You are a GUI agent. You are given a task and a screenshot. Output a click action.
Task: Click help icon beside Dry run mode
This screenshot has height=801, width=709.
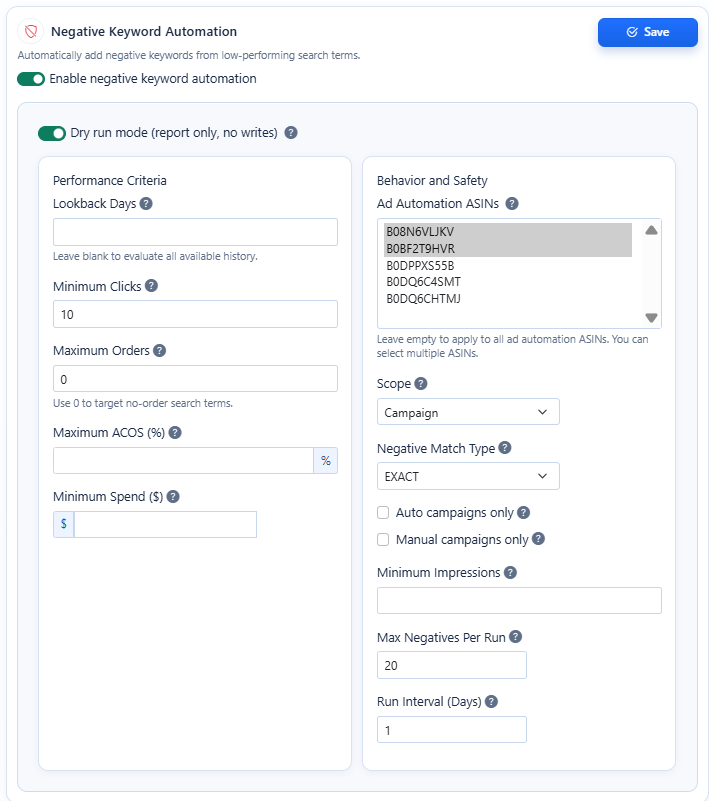coord(291,132)
